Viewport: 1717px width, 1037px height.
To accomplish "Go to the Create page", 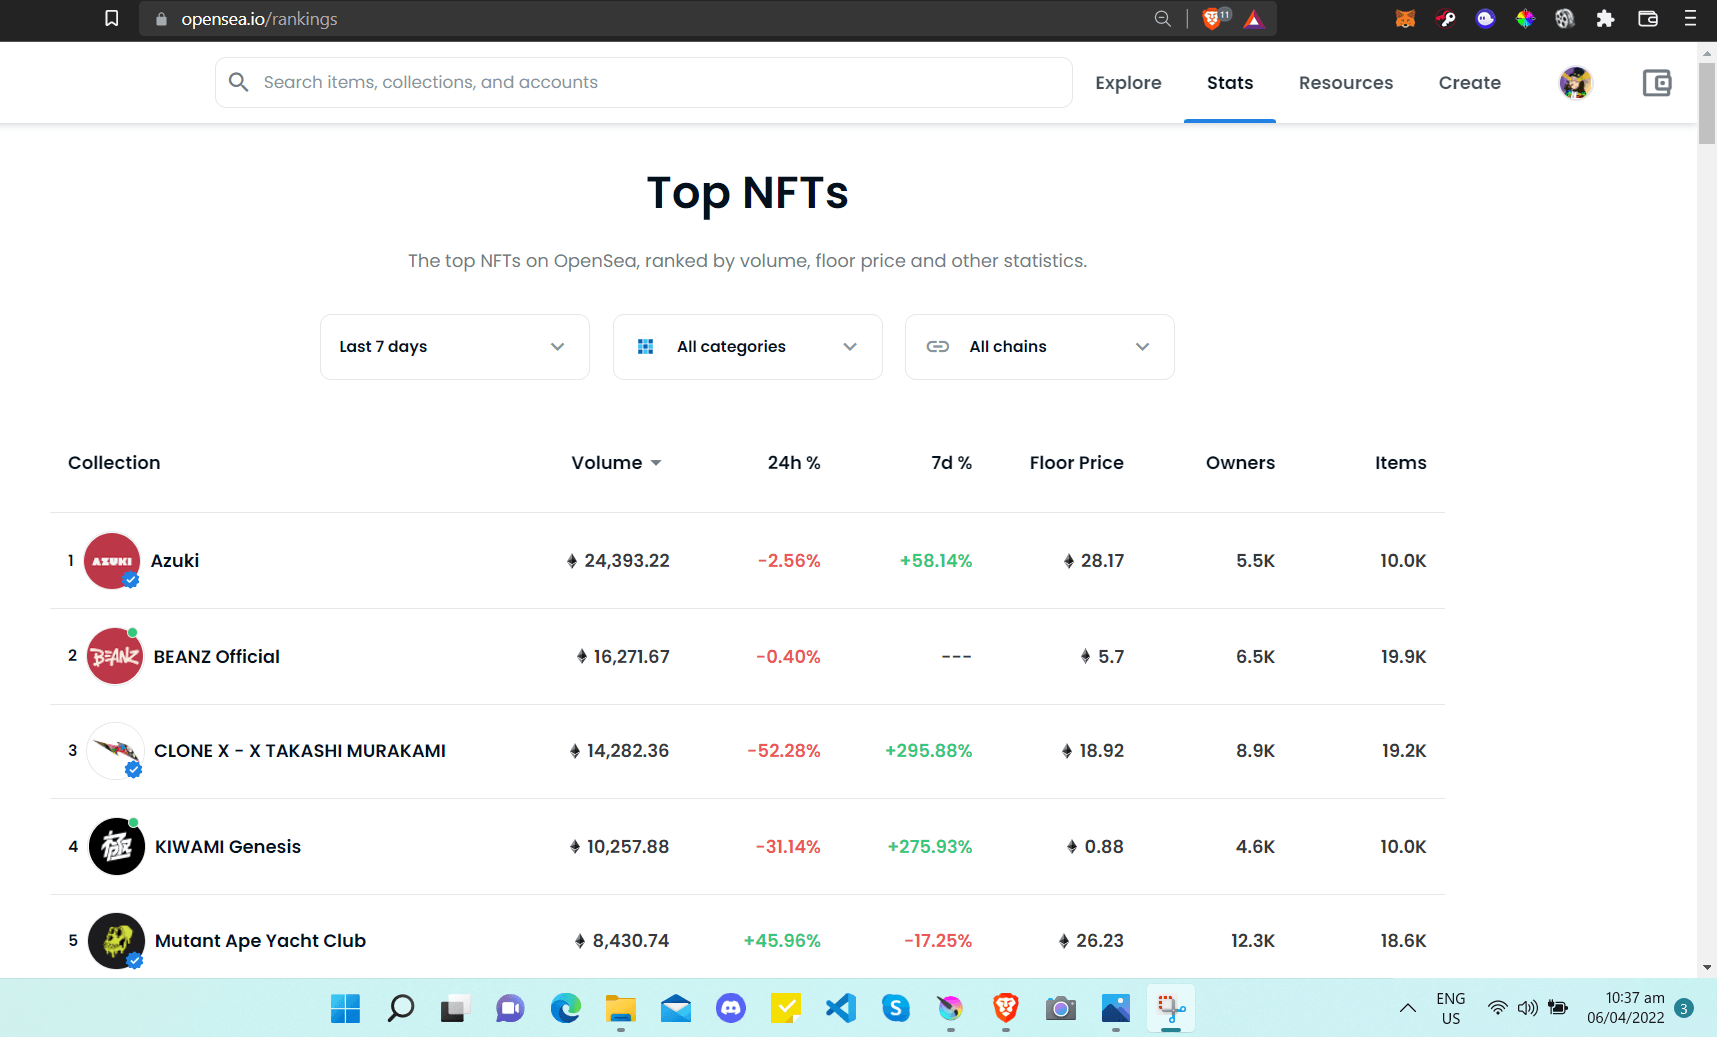I will (x=1470, y=83).
